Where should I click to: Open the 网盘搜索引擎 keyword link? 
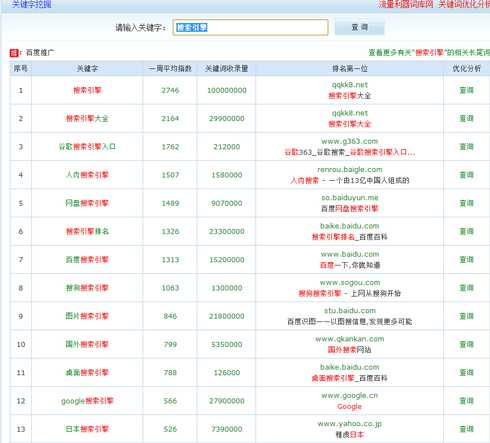(x=87, y=203)
